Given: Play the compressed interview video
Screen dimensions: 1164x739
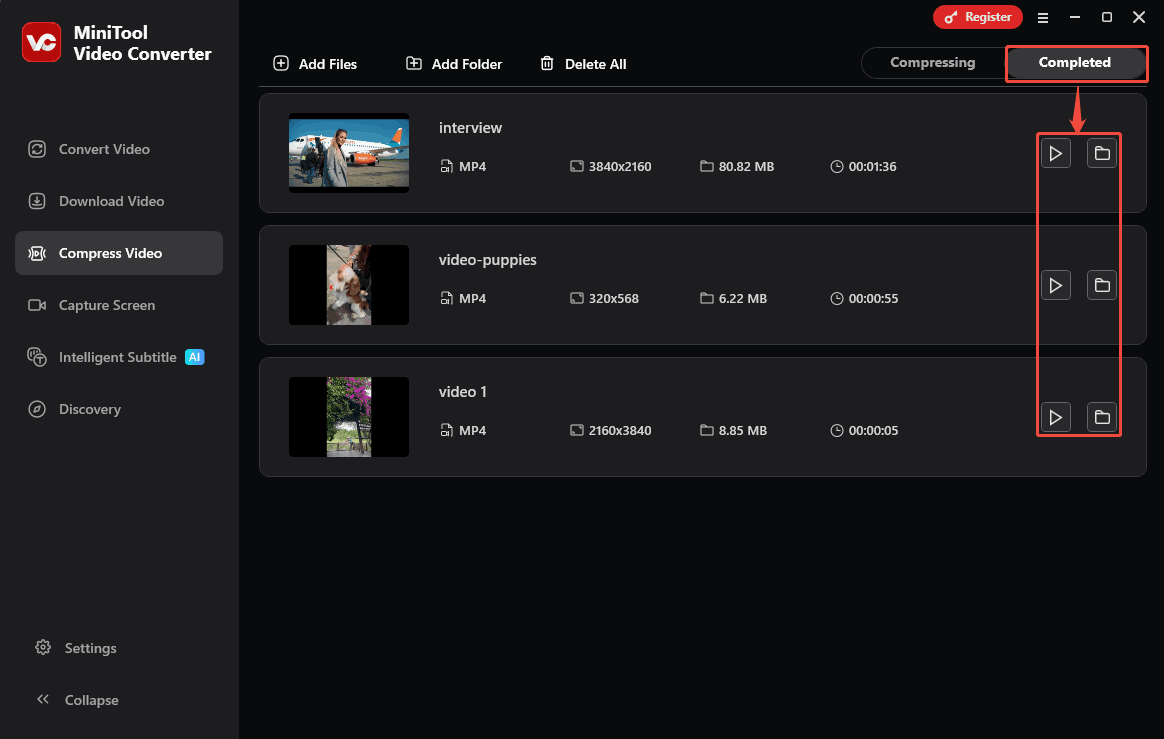Looking at the screenshot, I should click(x=1056, y=153).
